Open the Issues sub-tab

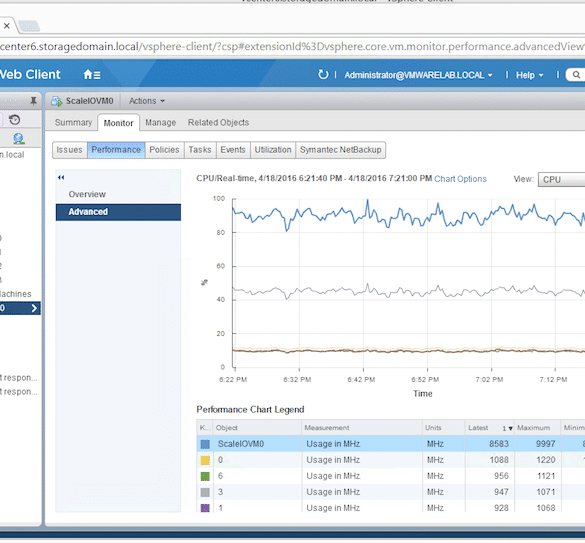(69, 150)
